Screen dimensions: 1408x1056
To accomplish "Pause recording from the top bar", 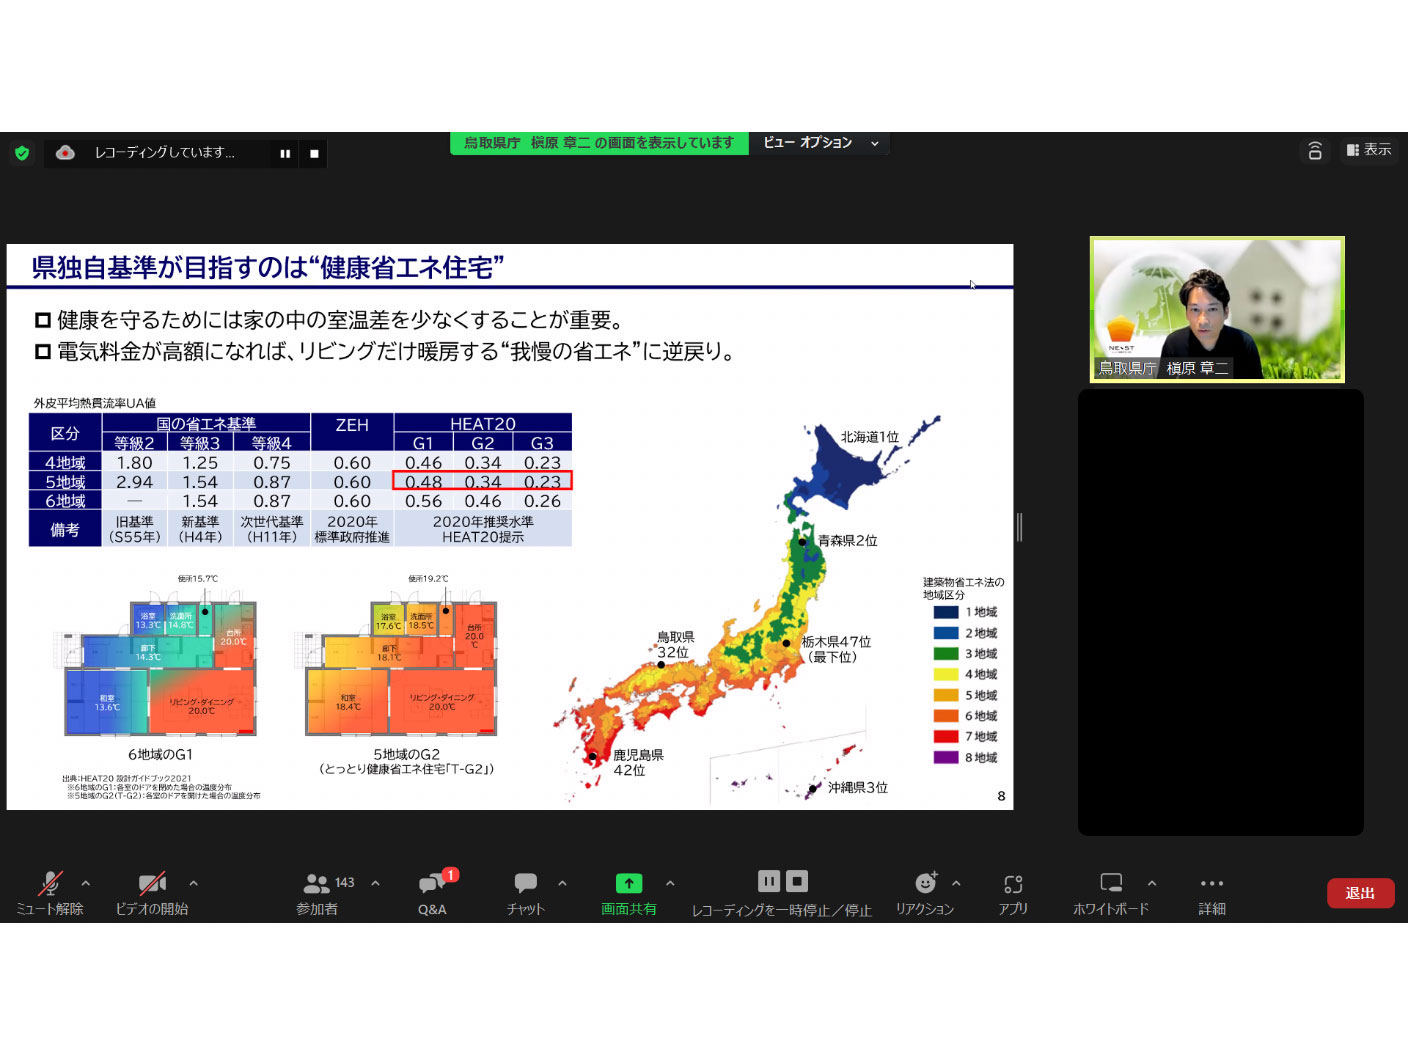I will coord(285,153).
